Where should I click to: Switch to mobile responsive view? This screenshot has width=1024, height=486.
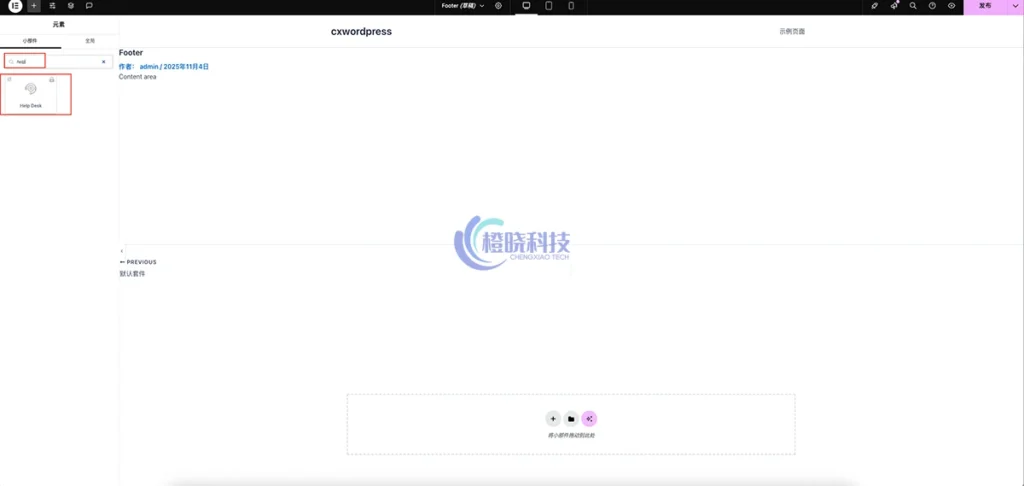tap(571, 6)
